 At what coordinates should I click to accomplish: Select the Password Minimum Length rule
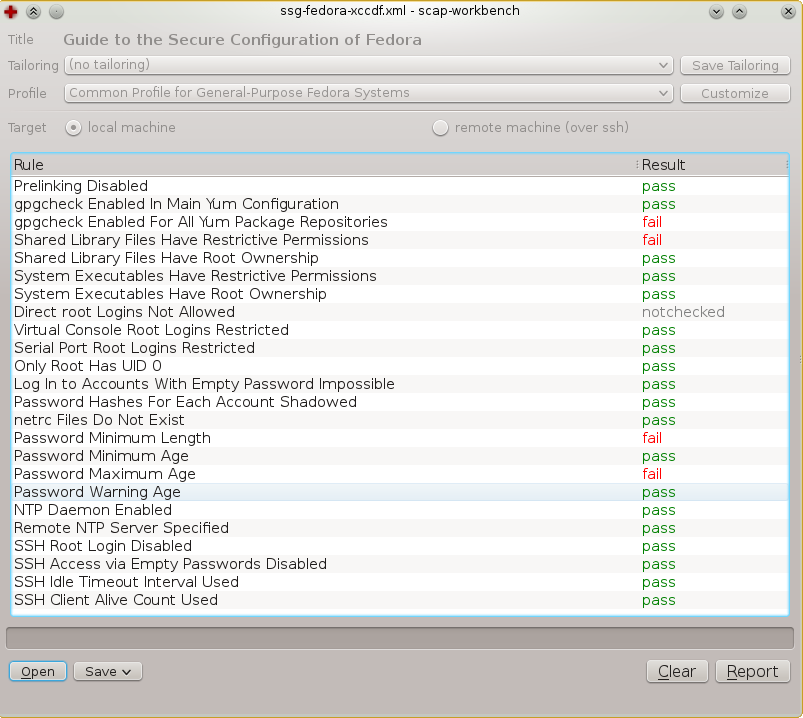(x=112, y=438)
